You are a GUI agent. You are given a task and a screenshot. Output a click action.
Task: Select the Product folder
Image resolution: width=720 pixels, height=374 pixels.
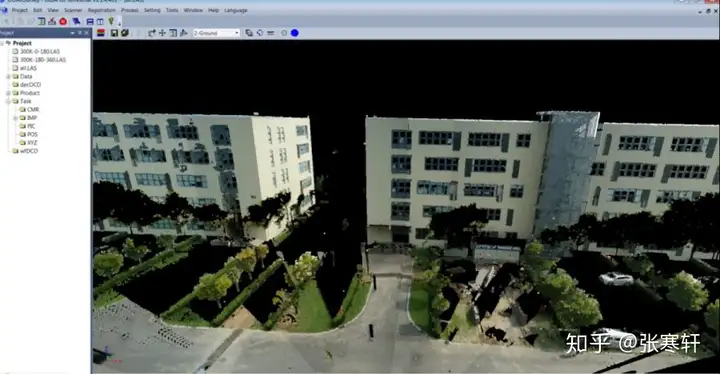(29, 93)
